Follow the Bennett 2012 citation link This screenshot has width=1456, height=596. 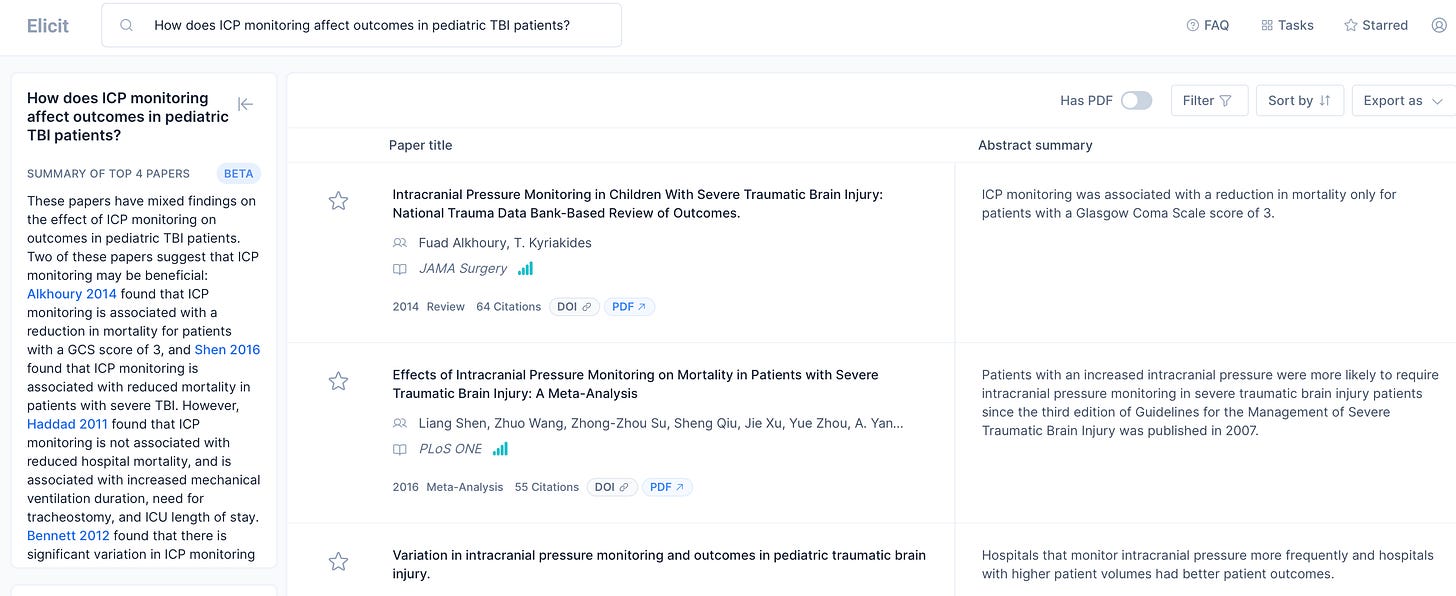pyautogui.click(x=68, y=536)
